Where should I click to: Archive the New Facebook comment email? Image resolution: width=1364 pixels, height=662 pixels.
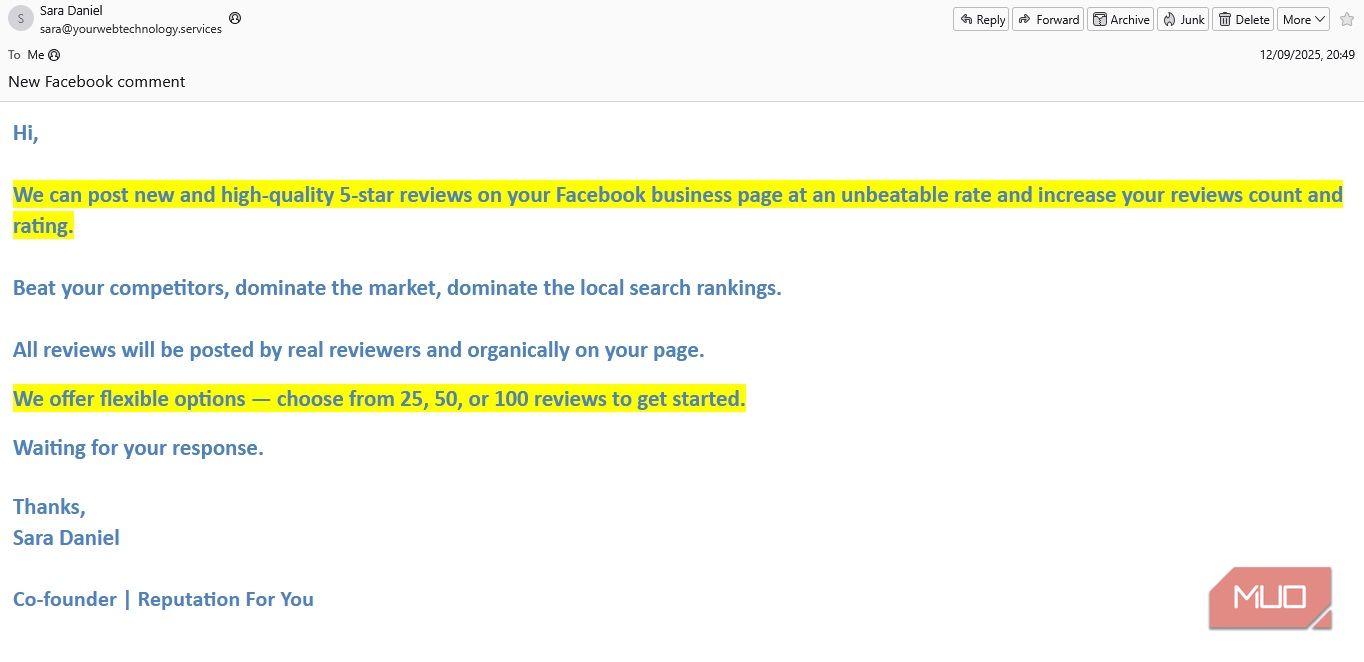1120,19
